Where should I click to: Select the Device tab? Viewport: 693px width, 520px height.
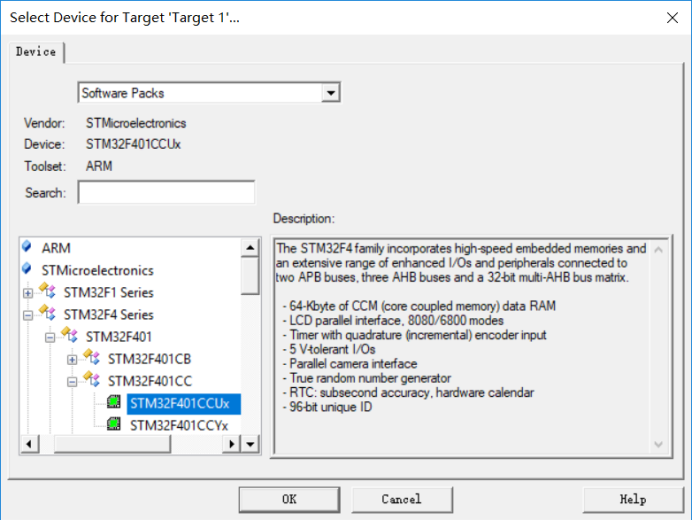[36, 52]
